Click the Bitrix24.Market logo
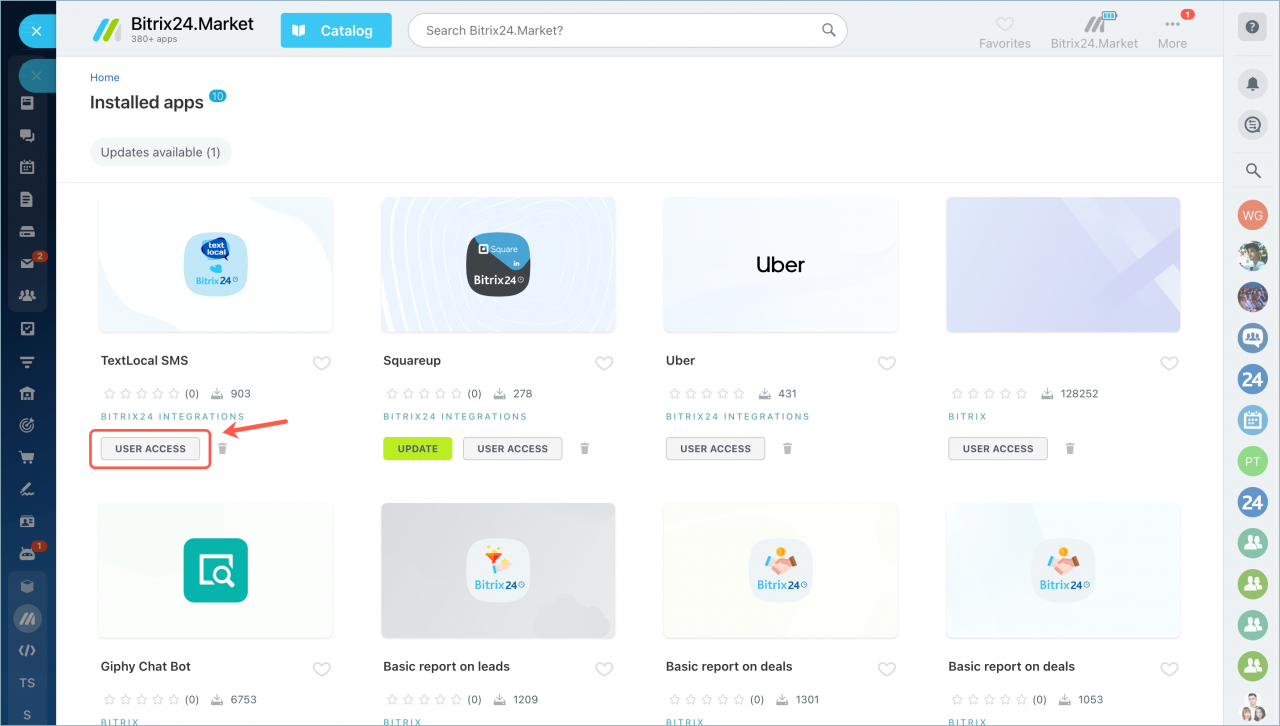This screenshot has height=726, width=1280. (x=174, y=29)
